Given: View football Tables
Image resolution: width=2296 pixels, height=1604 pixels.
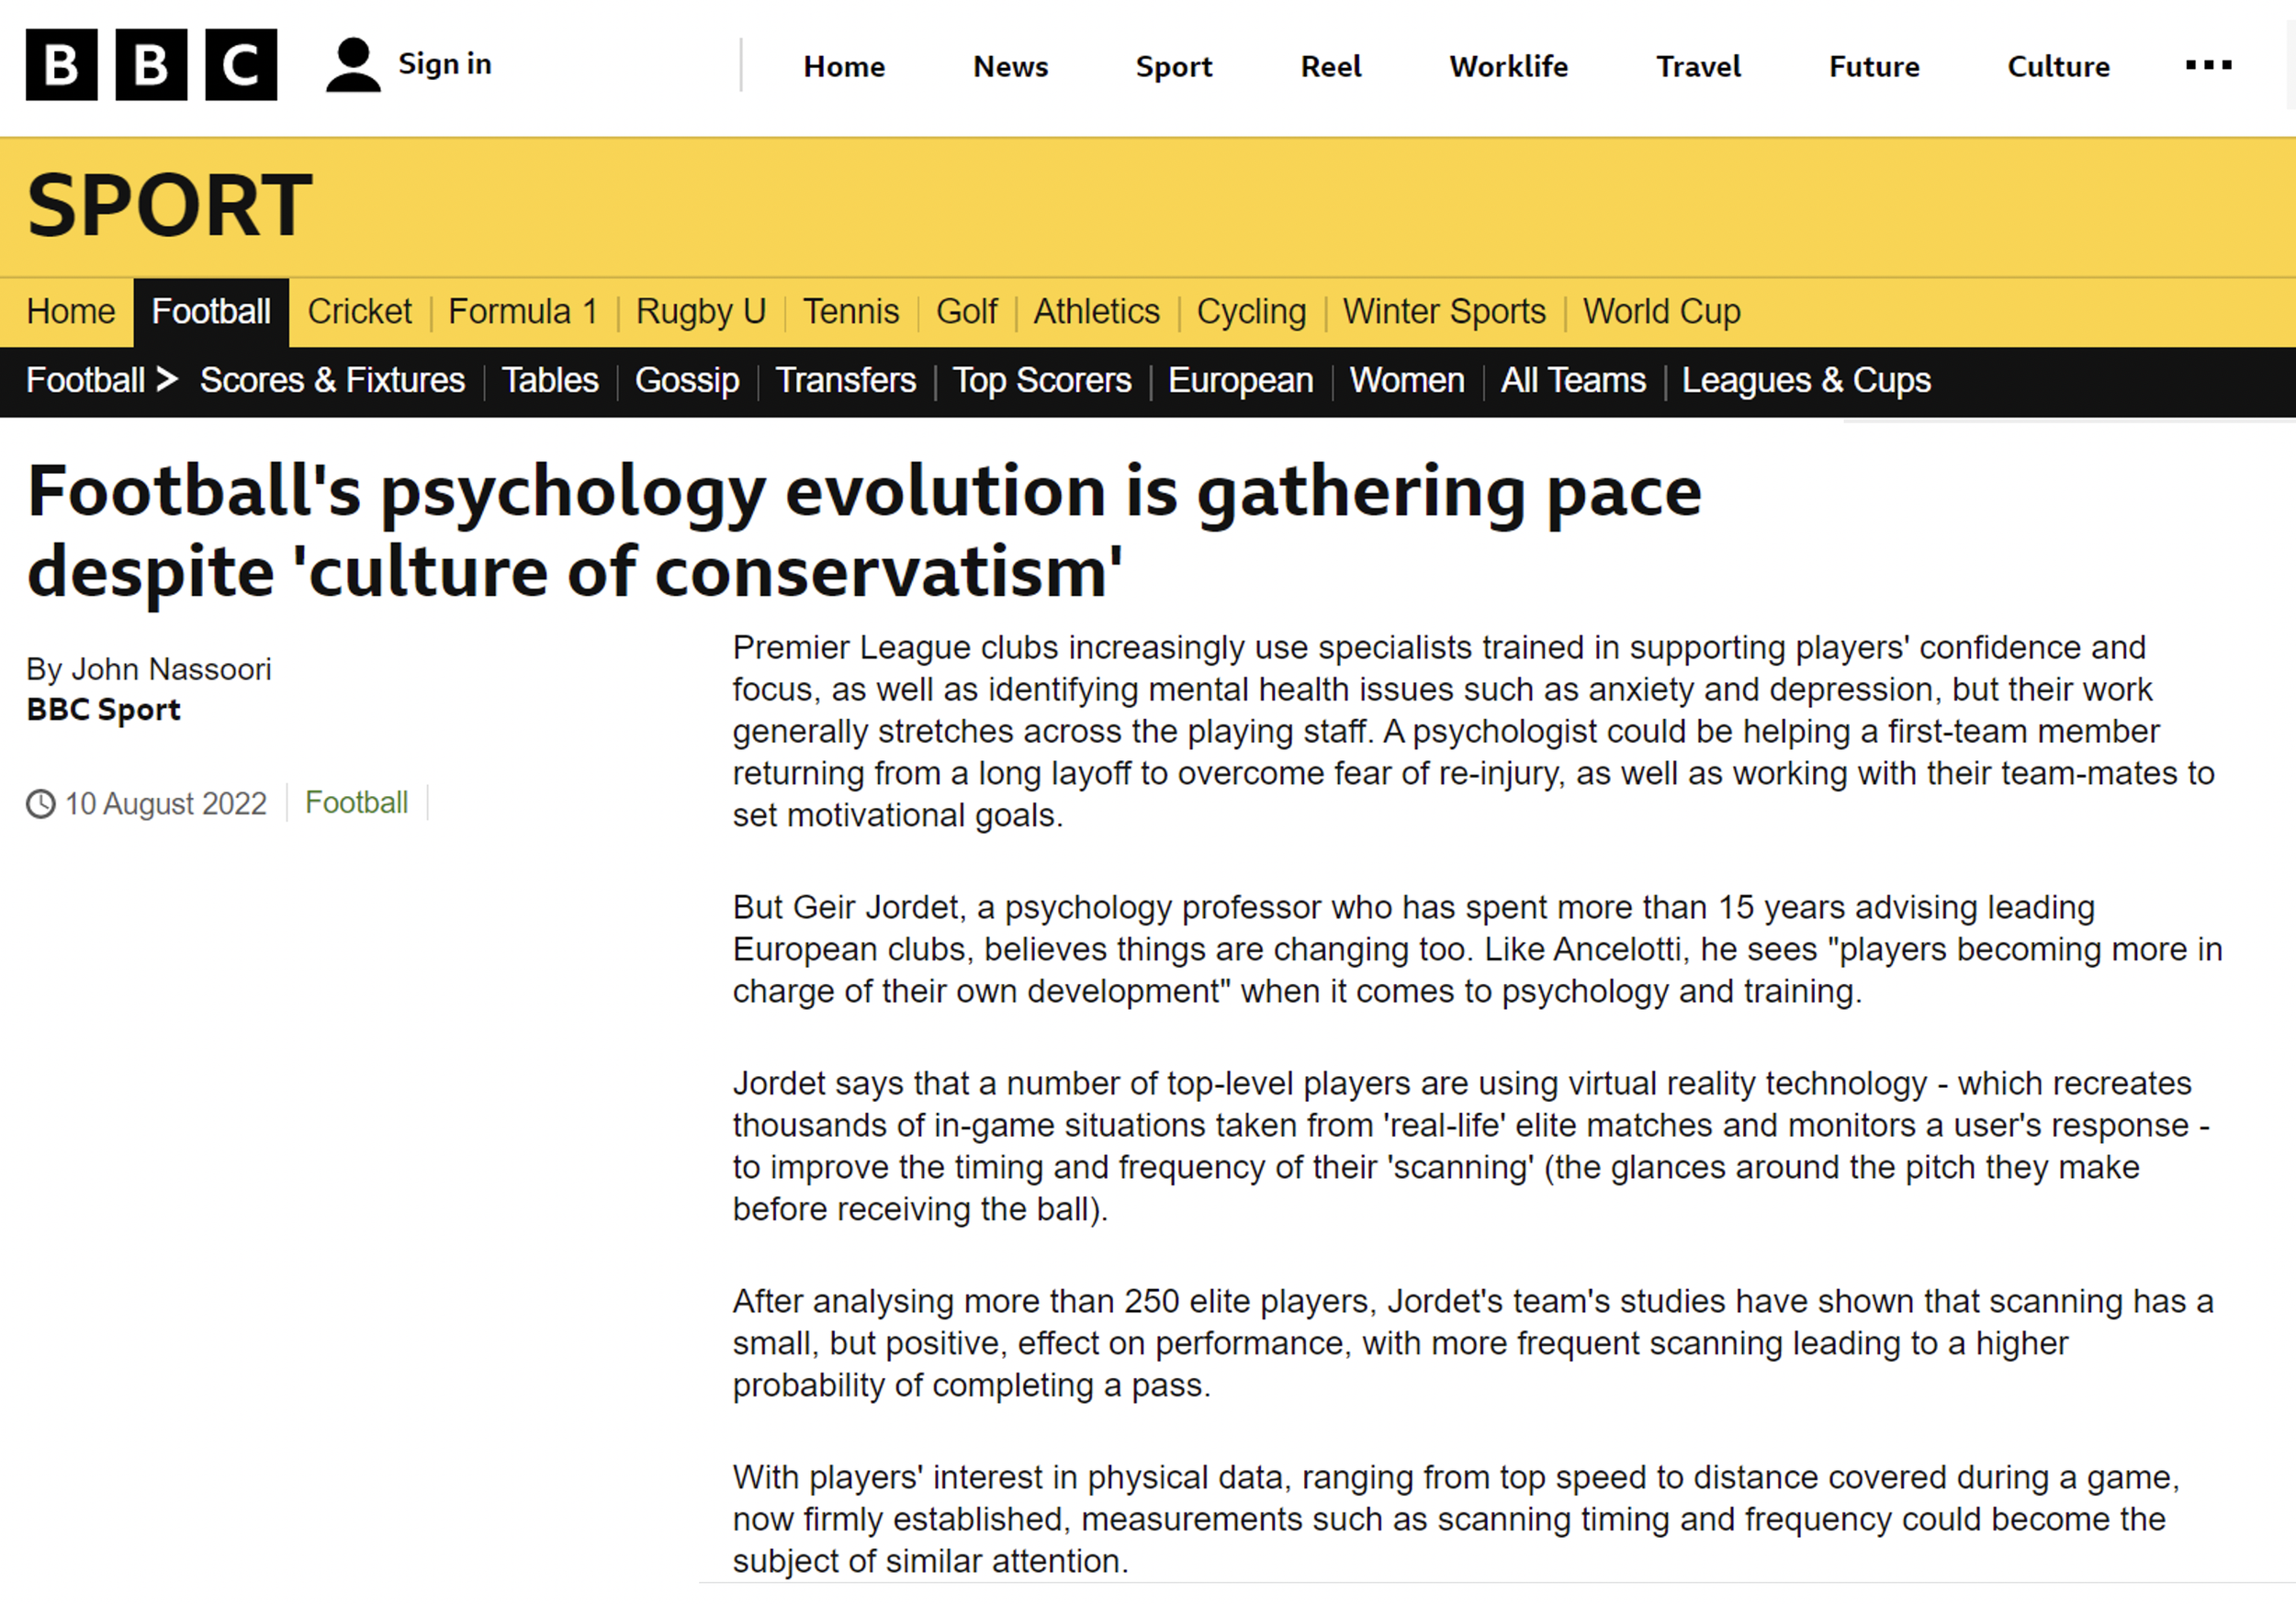Looking at the screenshot, I should pos(550,380).
